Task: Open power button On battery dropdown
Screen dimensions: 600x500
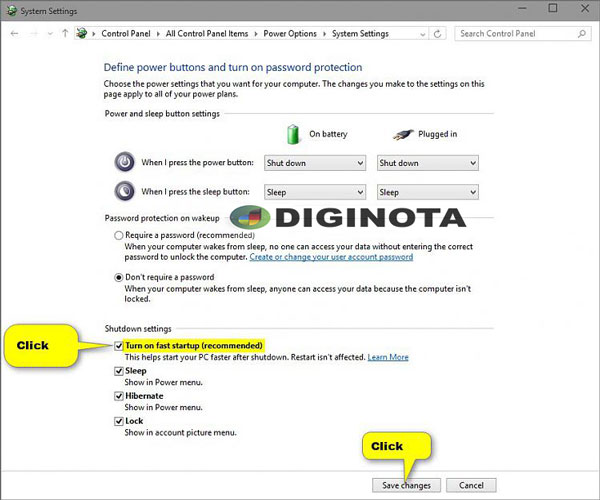Action: [x=315, y=163]
